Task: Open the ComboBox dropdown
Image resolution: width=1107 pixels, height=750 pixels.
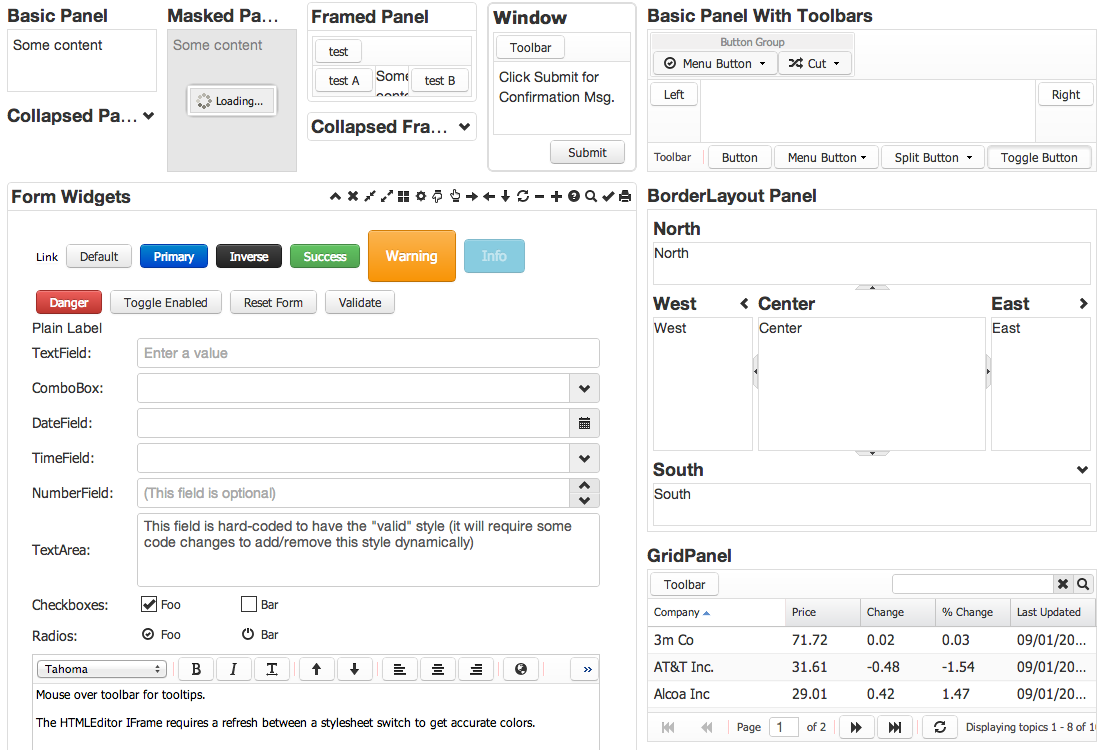Action: tap(584, 387)
